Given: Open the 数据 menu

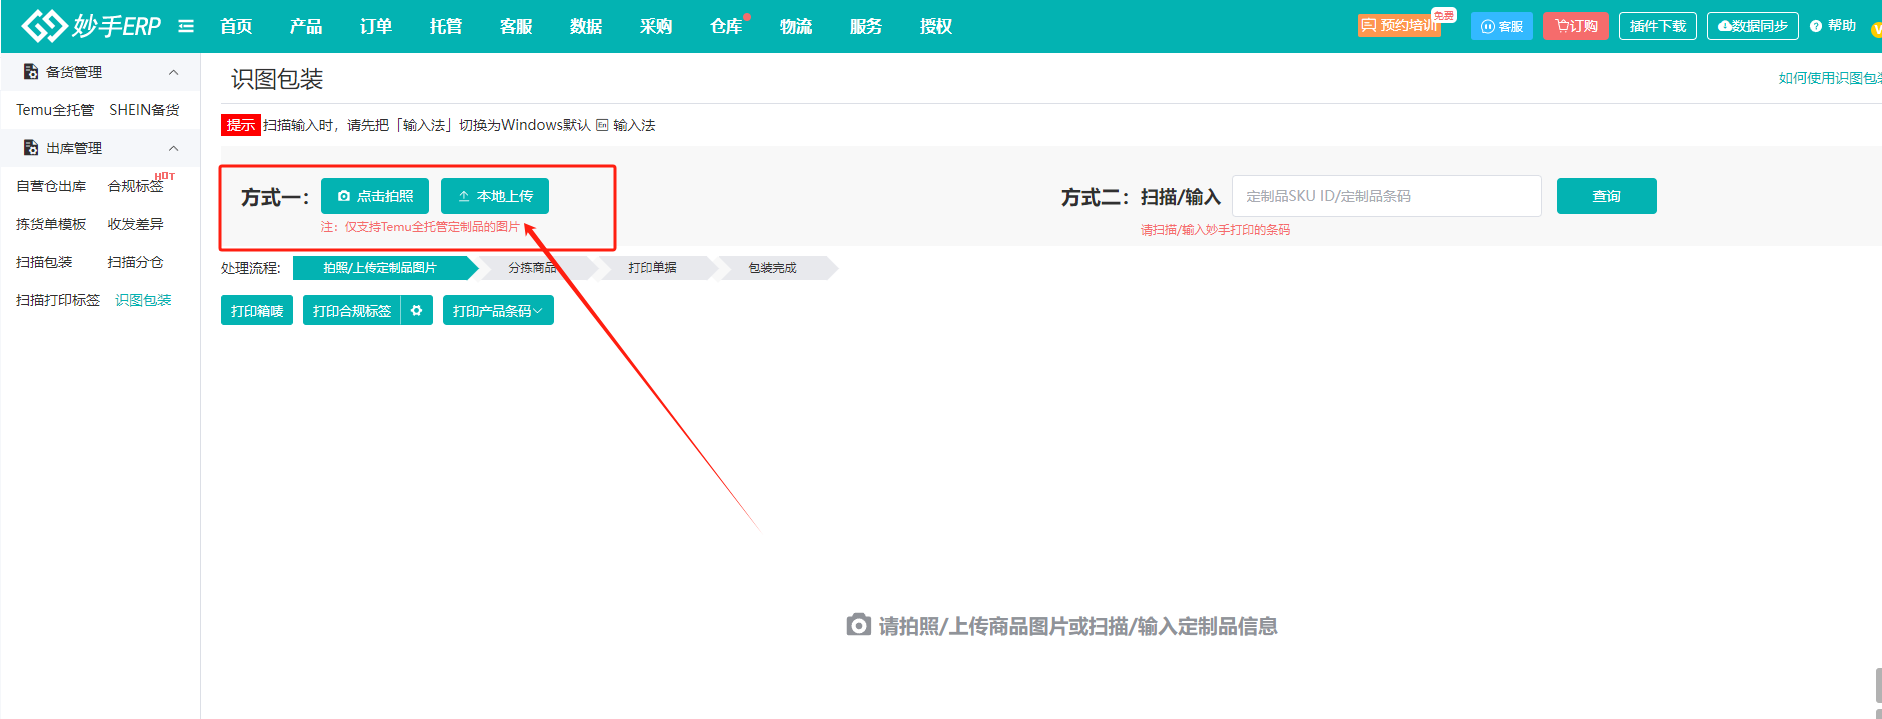Looking at the screenshot, I should (586, 26).
